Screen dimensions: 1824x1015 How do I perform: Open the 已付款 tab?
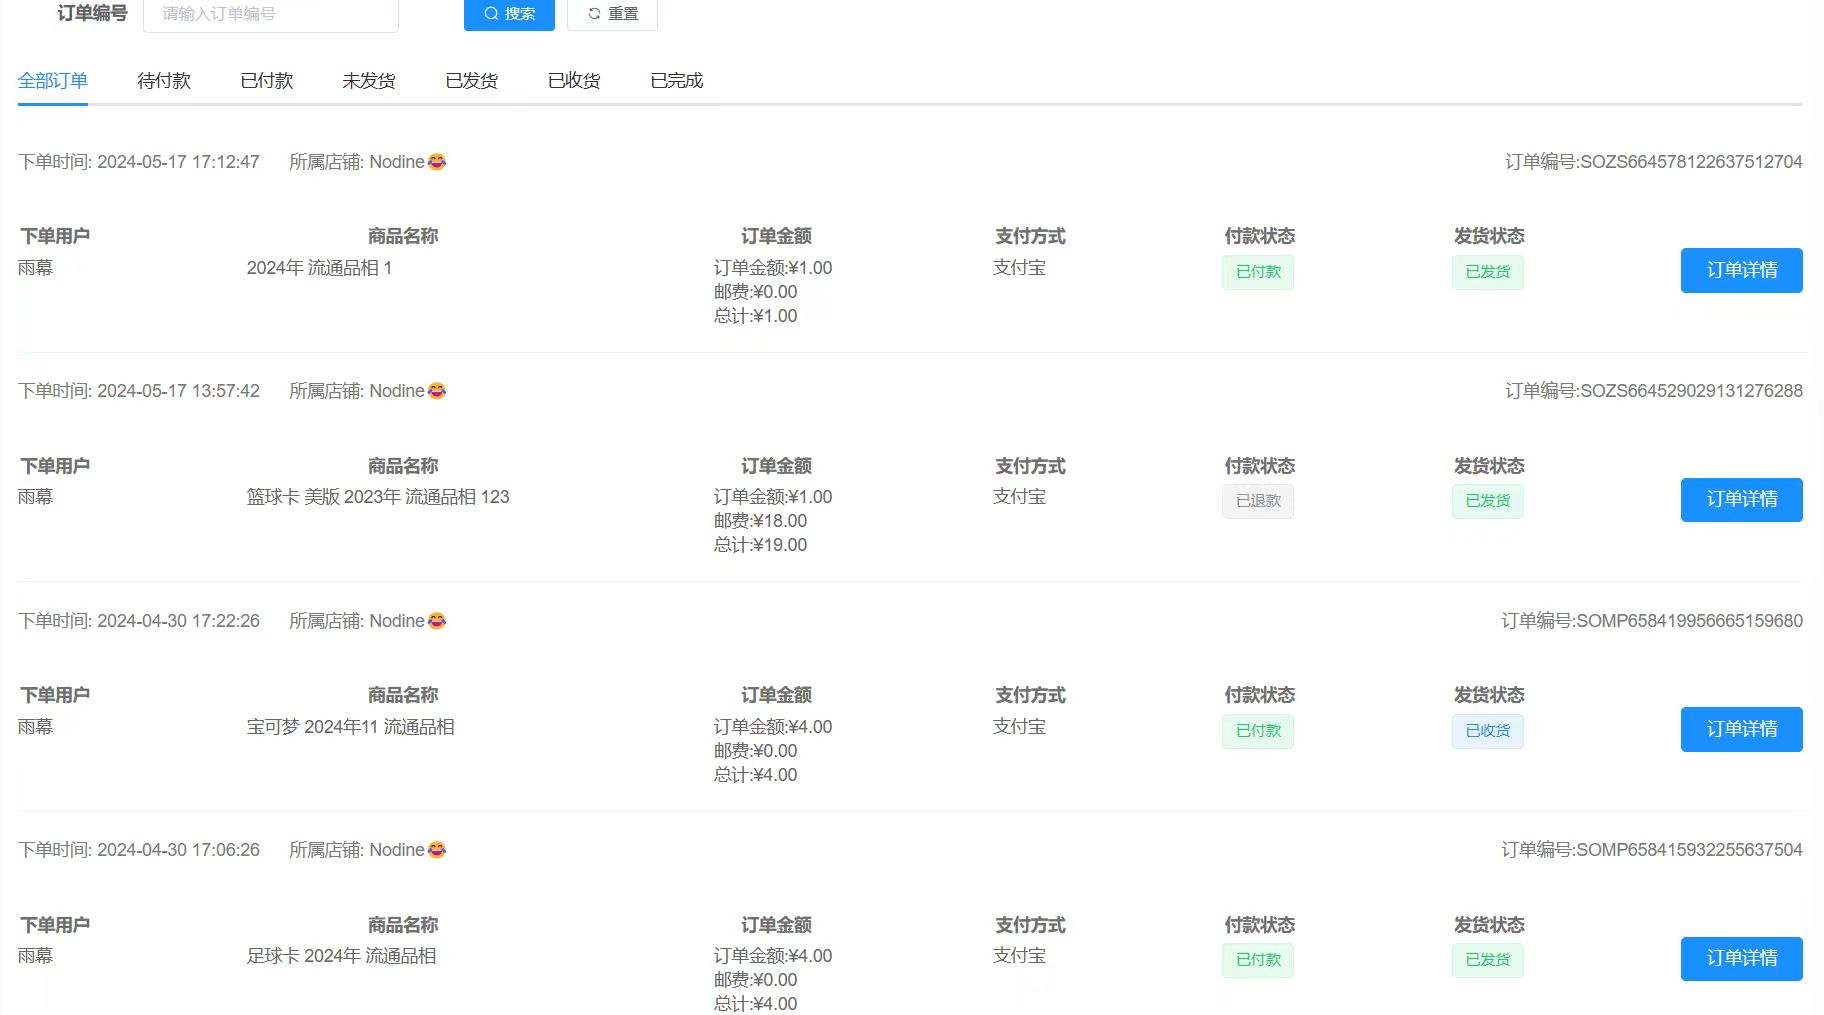(x=267, y=81)
